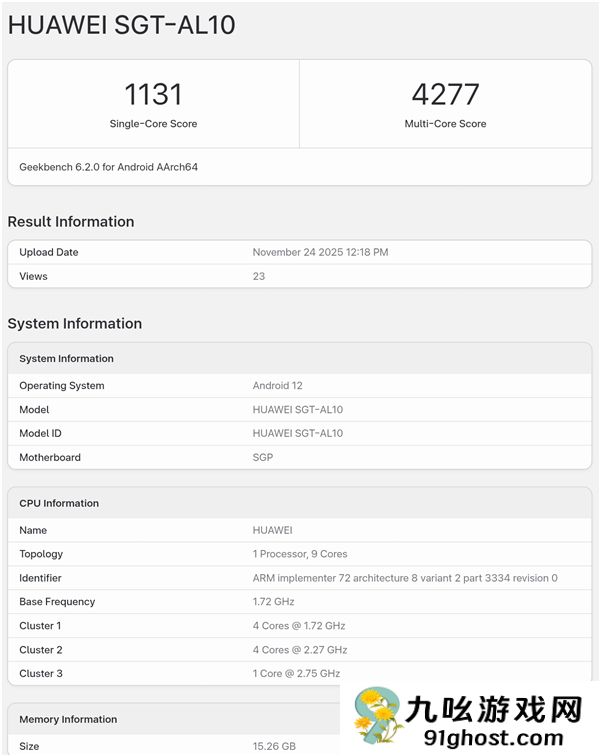
Task: Click the dandelion watermark logo icon
Action: (375, 718)
